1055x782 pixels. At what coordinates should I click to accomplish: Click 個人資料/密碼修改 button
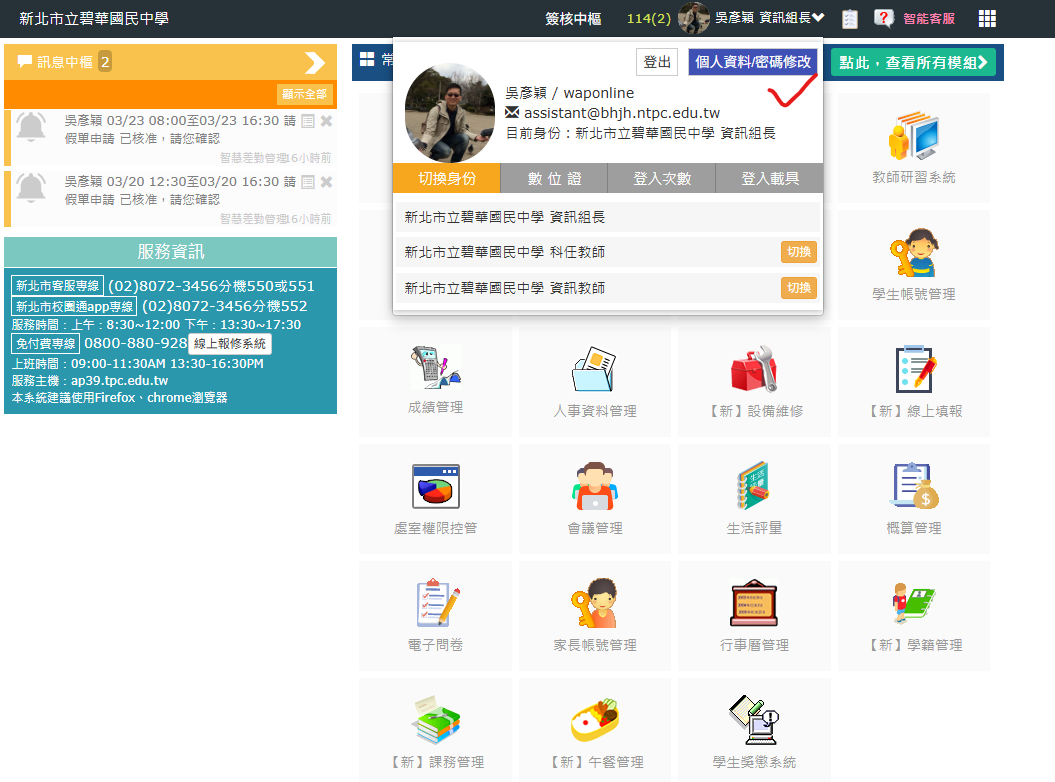pos(753,62)
